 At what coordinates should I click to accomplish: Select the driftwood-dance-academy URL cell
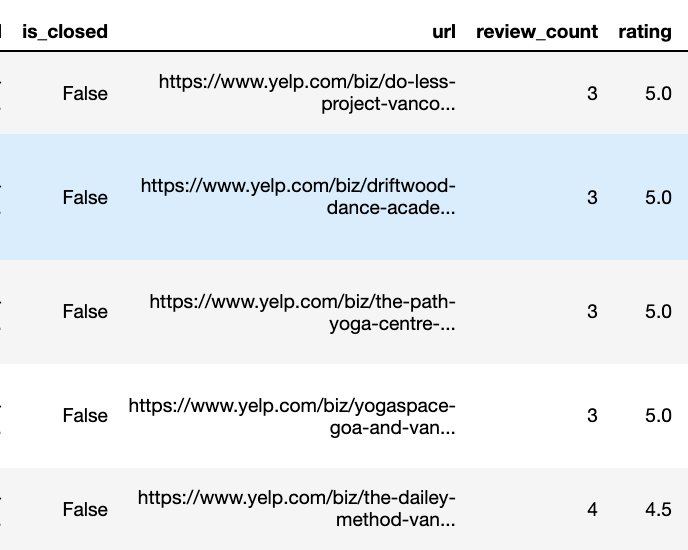point(298,197)
